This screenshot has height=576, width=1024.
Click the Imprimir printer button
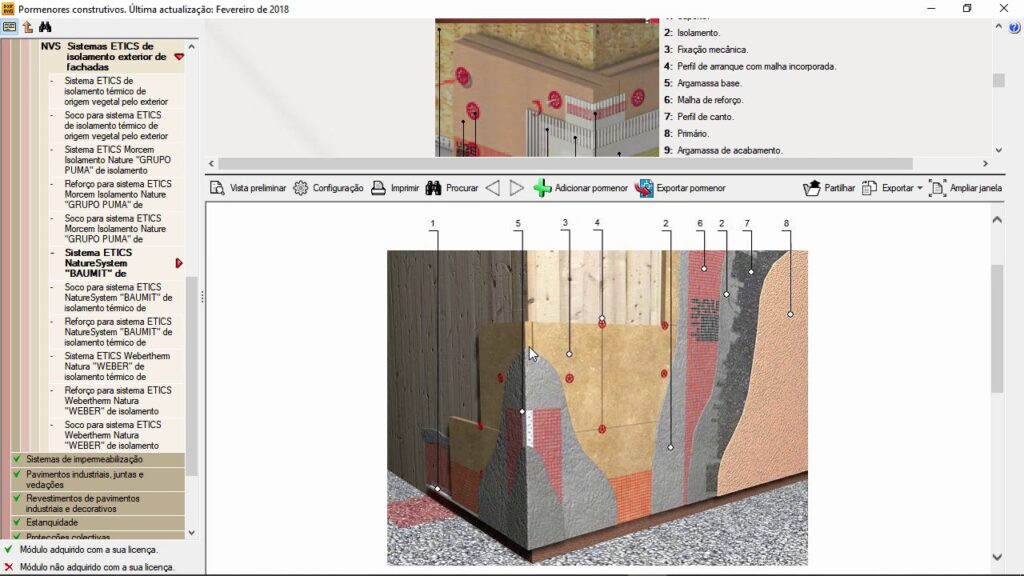click(395, 188)
